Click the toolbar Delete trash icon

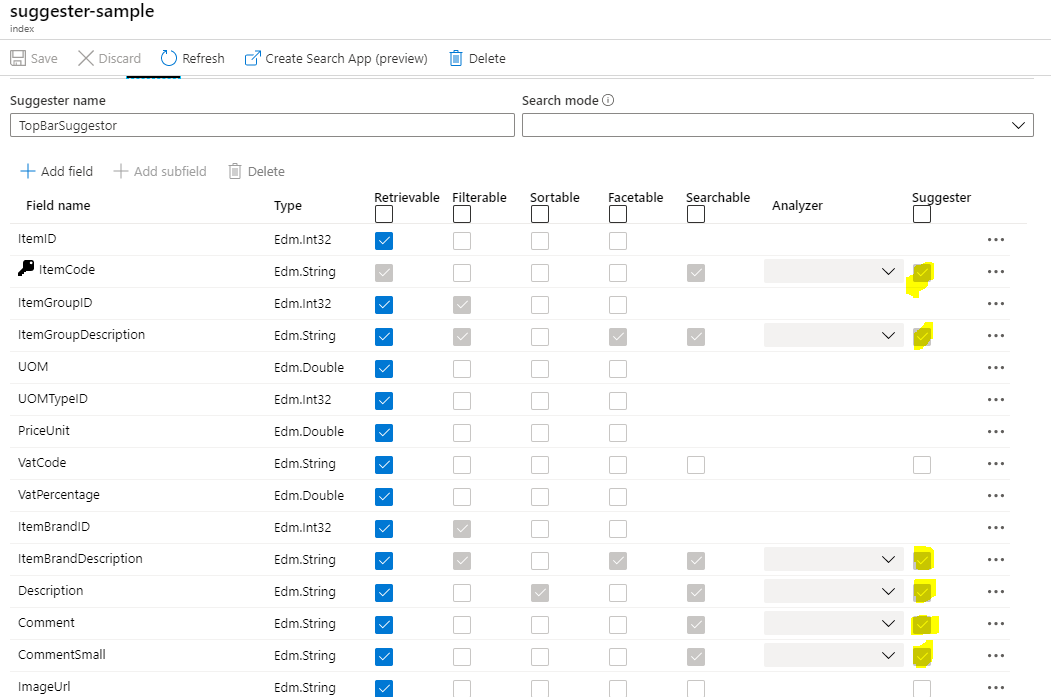click(456, 58)
